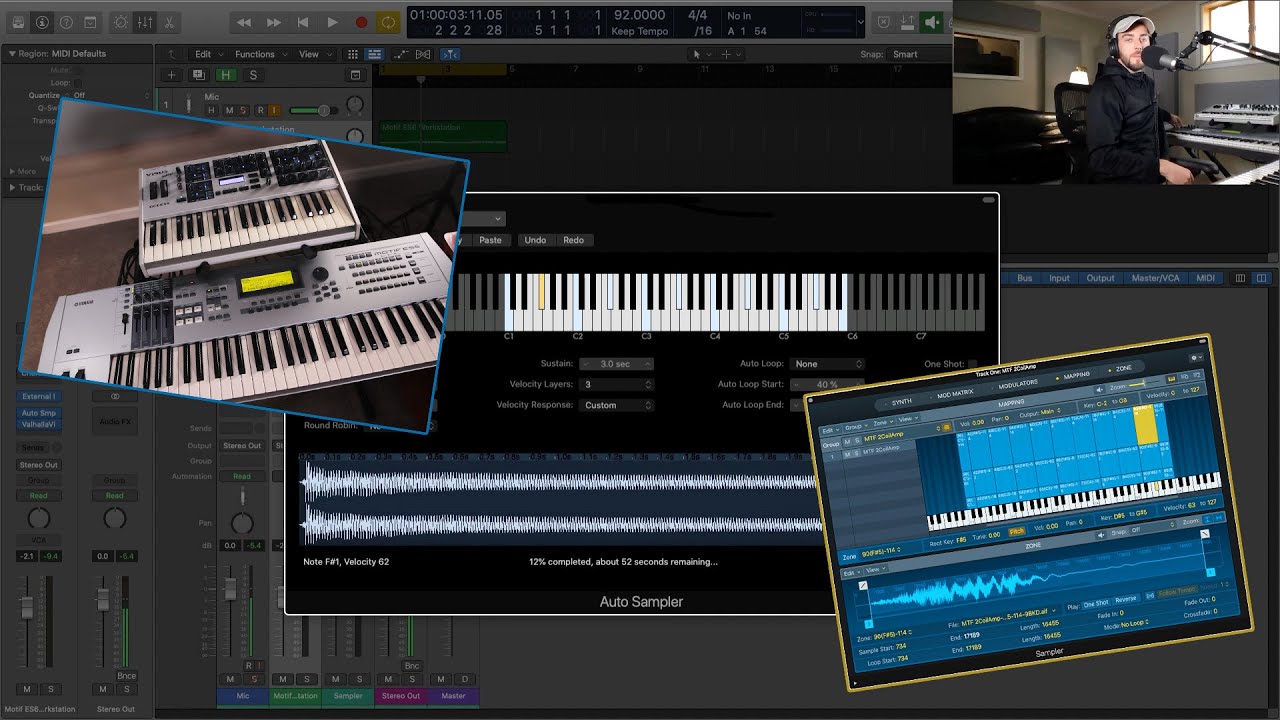Switch to the Bus tab in mixer
1280x720 pixels.
click(x=1024, y=278)
